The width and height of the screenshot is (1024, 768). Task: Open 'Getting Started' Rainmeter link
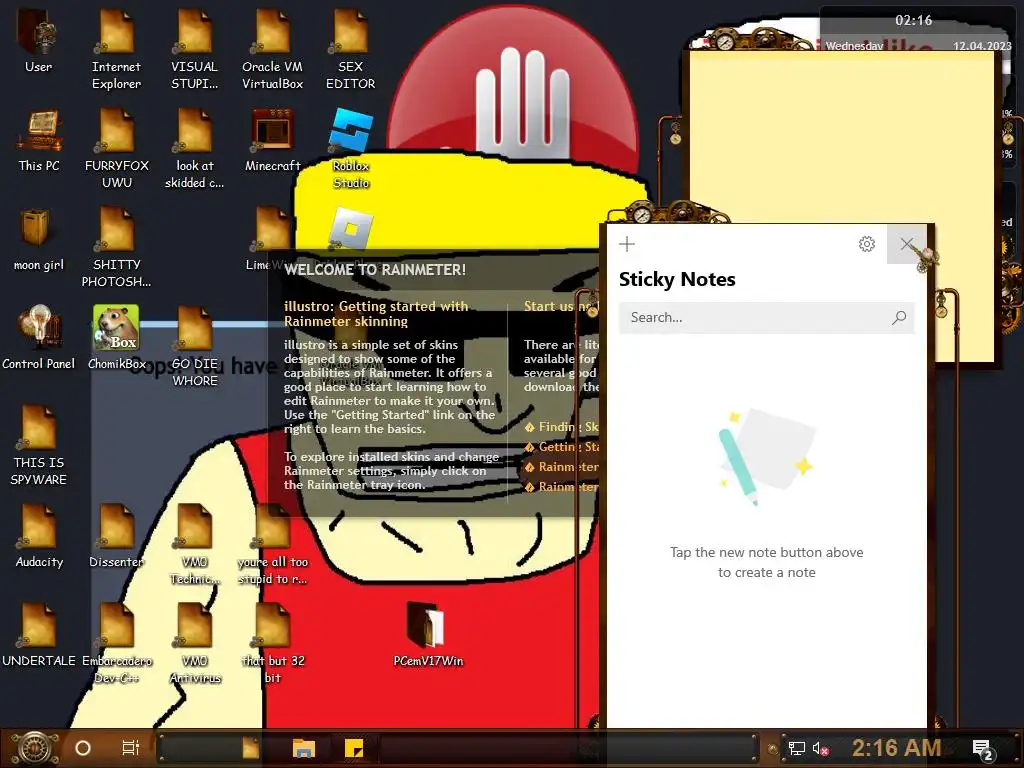click(x=562, y=447)
